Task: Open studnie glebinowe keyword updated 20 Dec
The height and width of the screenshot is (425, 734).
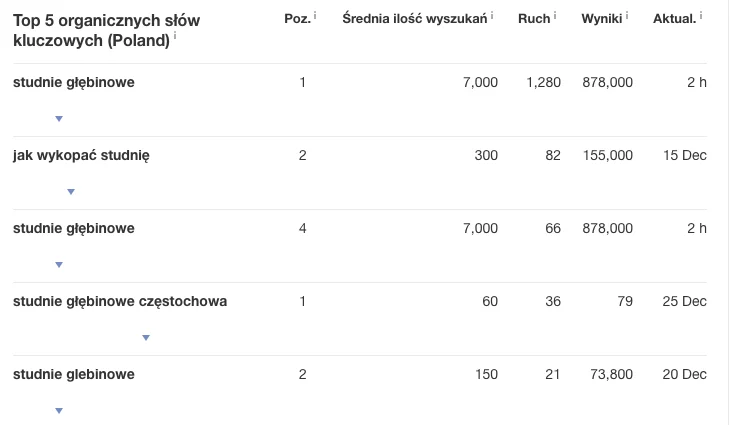Action: coord(74,374)
